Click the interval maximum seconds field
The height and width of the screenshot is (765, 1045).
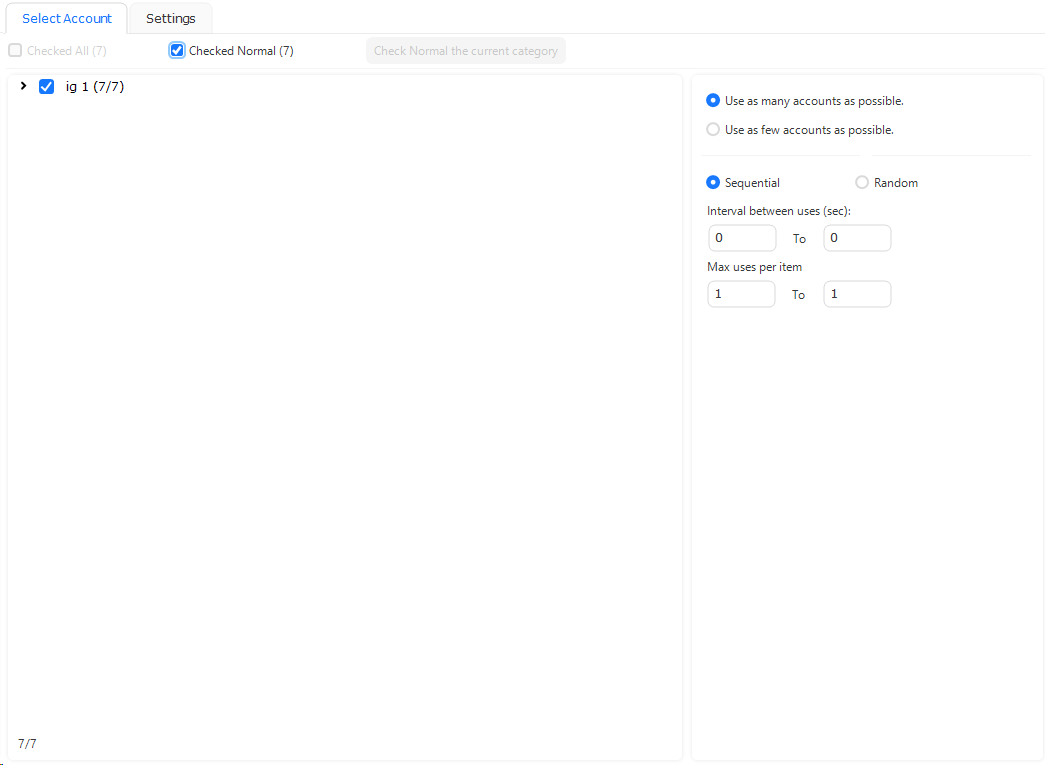click(x=856, y=238)
